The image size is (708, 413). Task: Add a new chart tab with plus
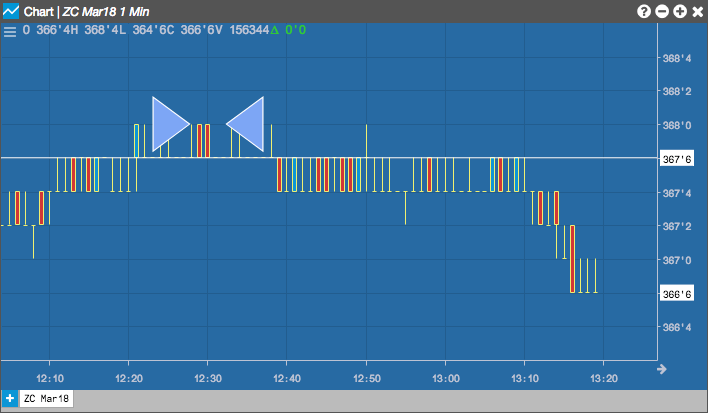(x=9, y=399)
